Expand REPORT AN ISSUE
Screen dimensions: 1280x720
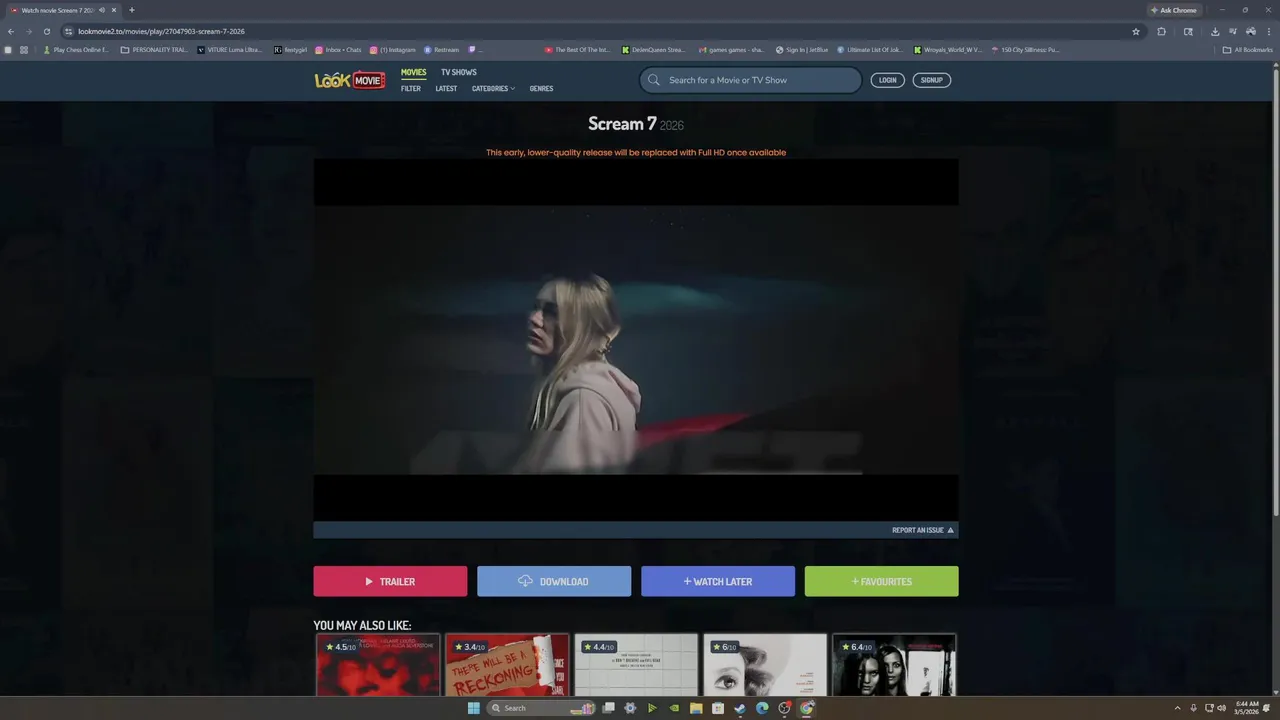point(923,530)
